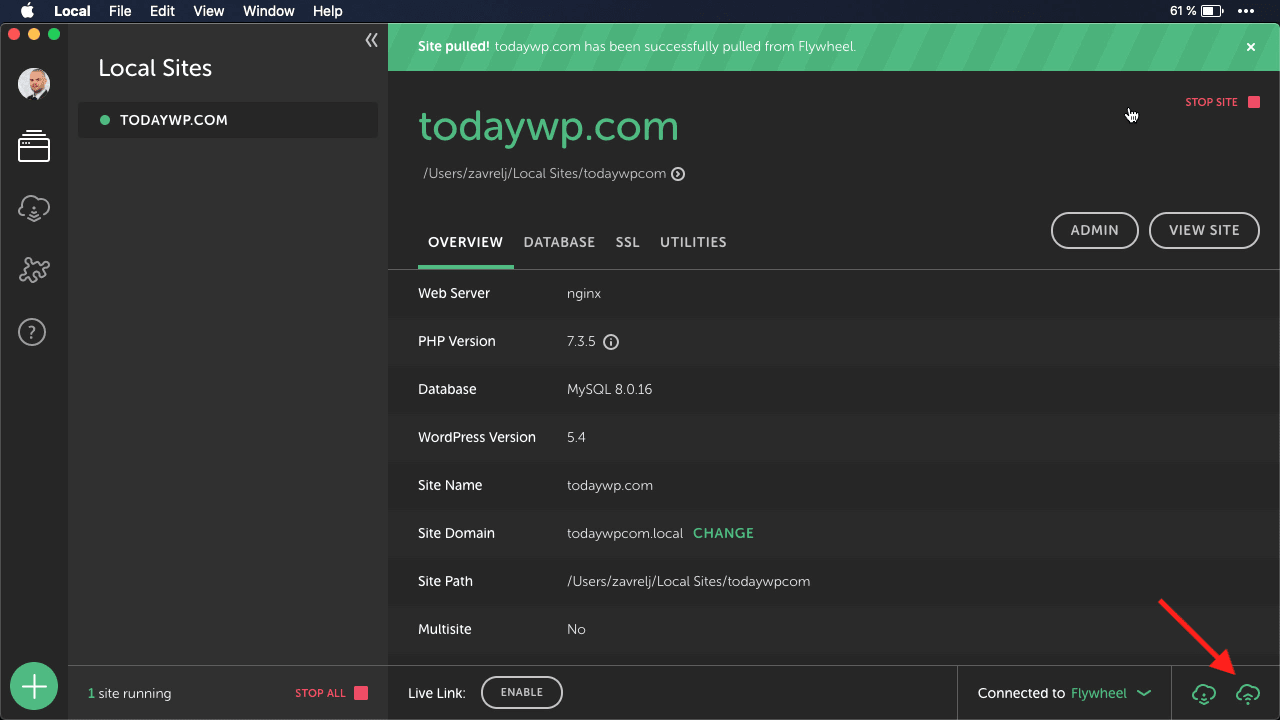Image resolution: width=1280 pixels, height=720 pixels.
Task: Open the Help menu
Action: (x=328, y=11)
